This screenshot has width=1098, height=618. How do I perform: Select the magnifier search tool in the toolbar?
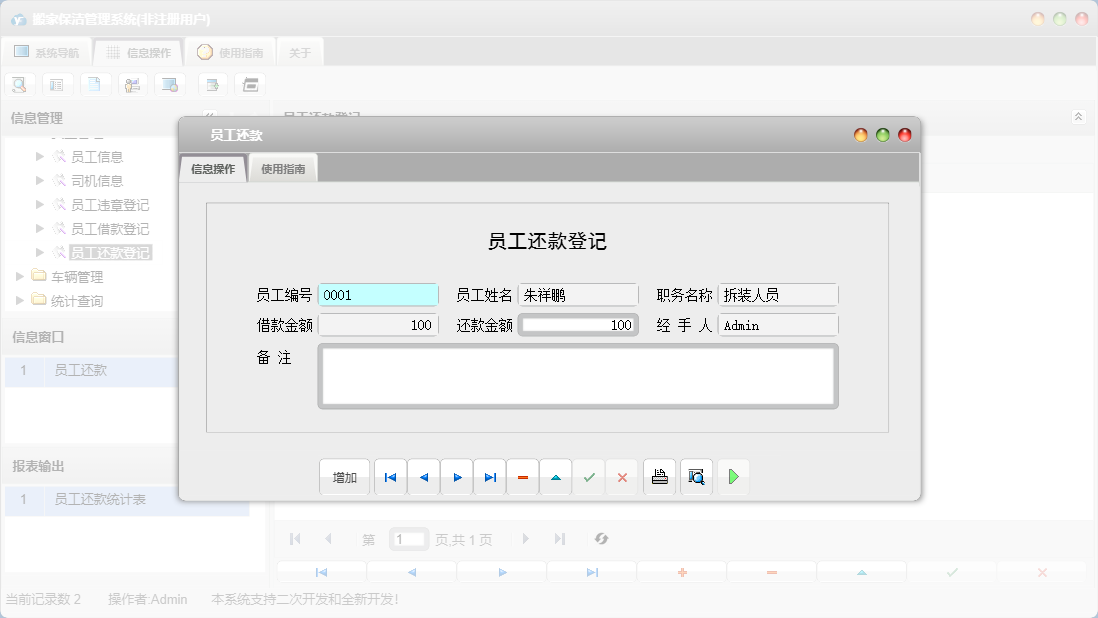19,84
